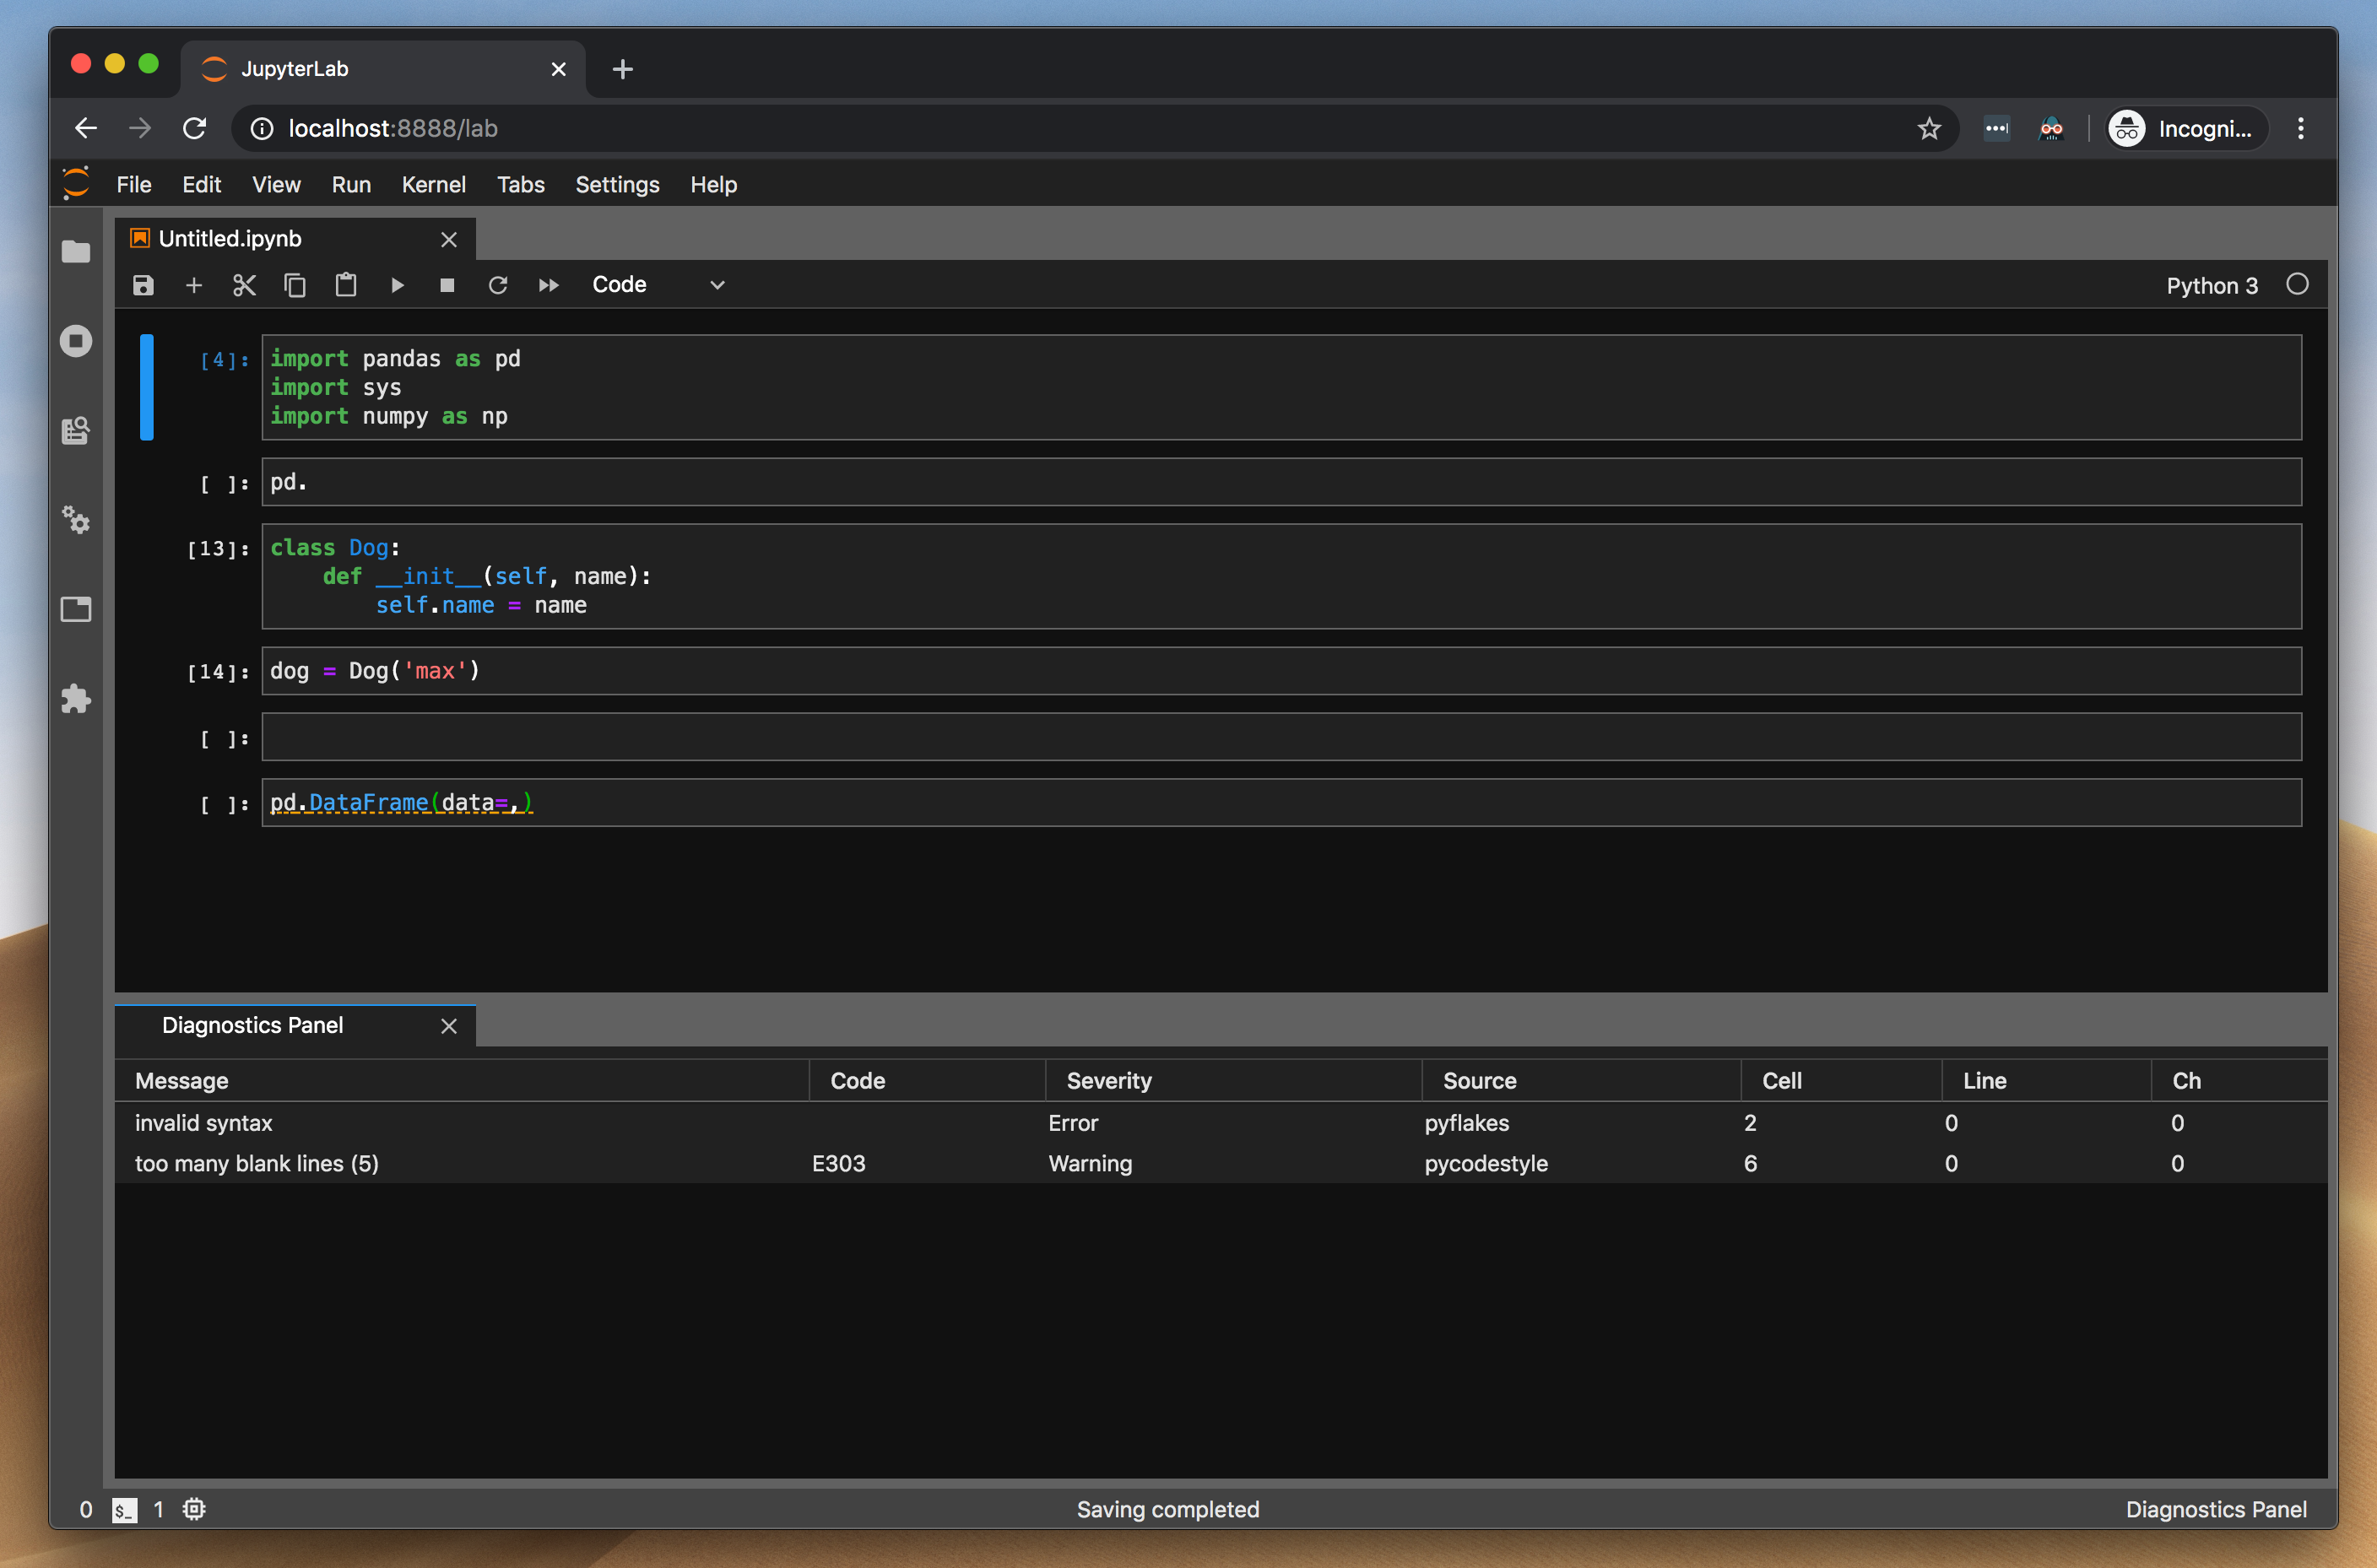Viewport: 2377px width, 1568px height.
Task: Open the File Browser sidebar folder icon
Action: (76, 251)
